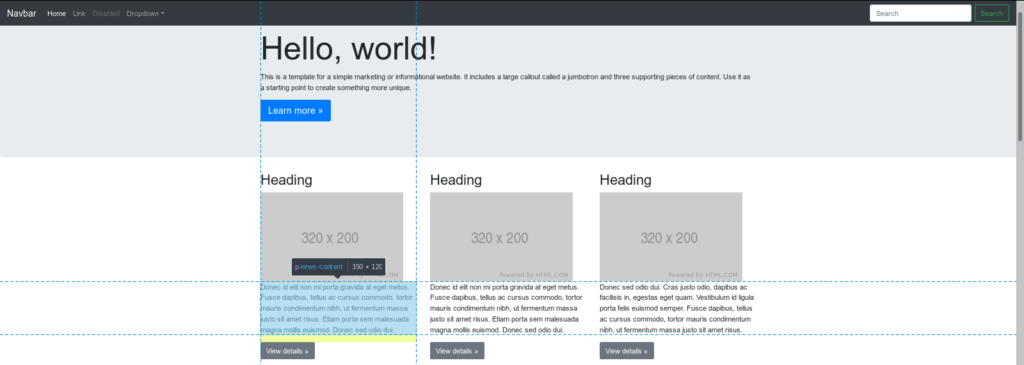Viewport: 1024px width, 365px height.
Task: Select the Link item in navbar
Action: point(79,13)
